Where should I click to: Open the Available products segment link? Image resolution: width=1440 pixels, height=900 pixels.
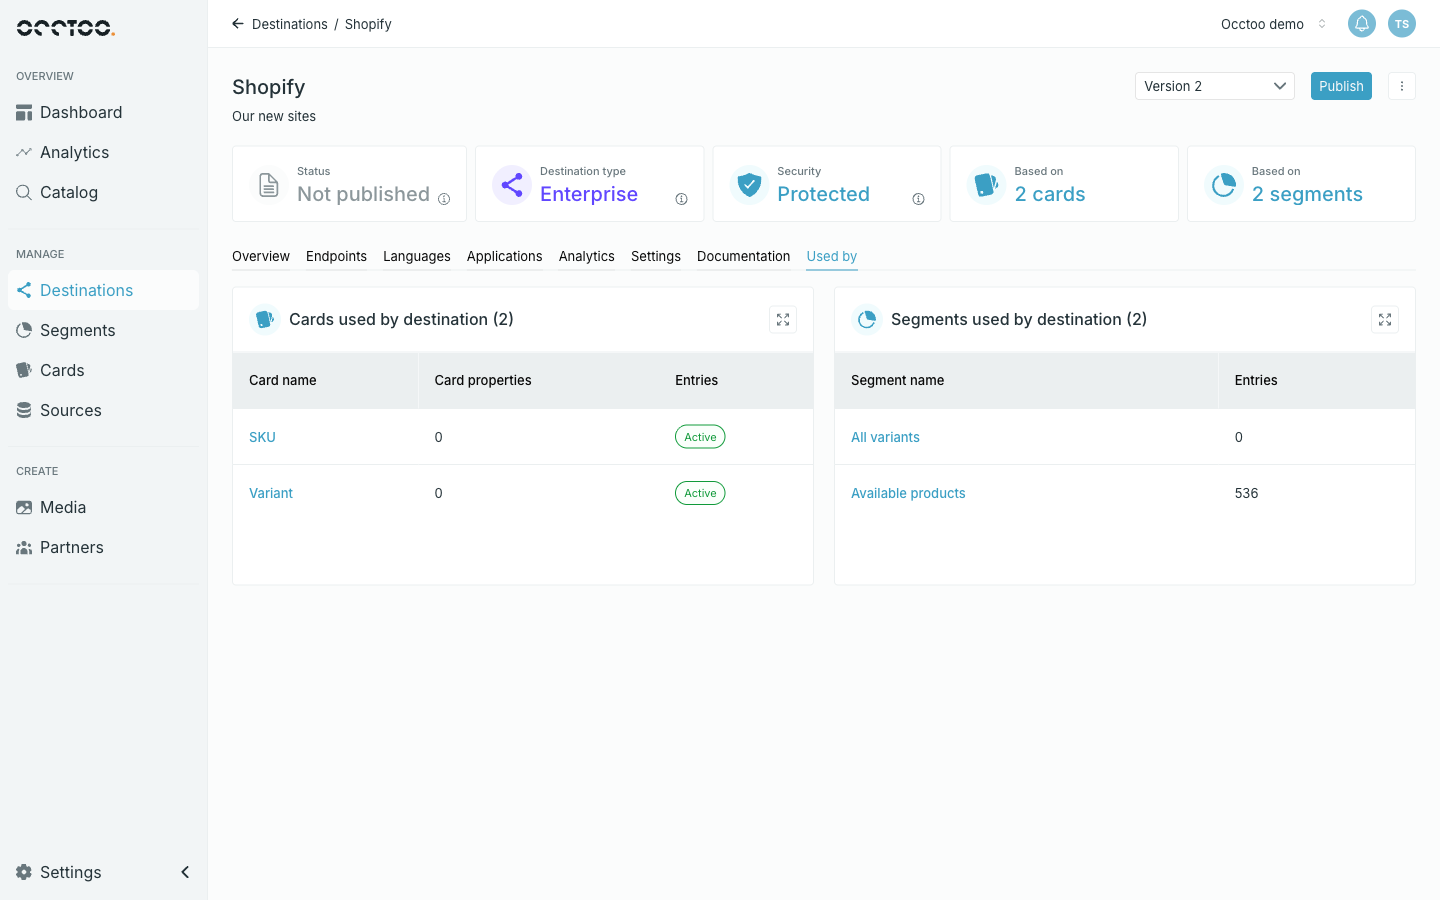(908, 493)
